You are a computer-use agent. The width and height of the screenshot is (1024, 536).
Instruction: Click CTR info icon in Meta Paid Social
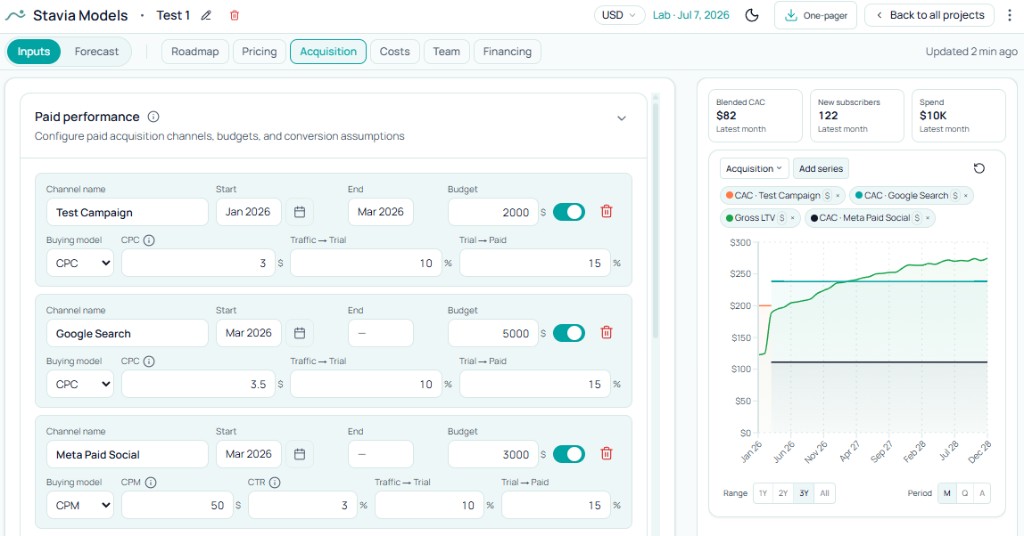click(x=274, y=482)
